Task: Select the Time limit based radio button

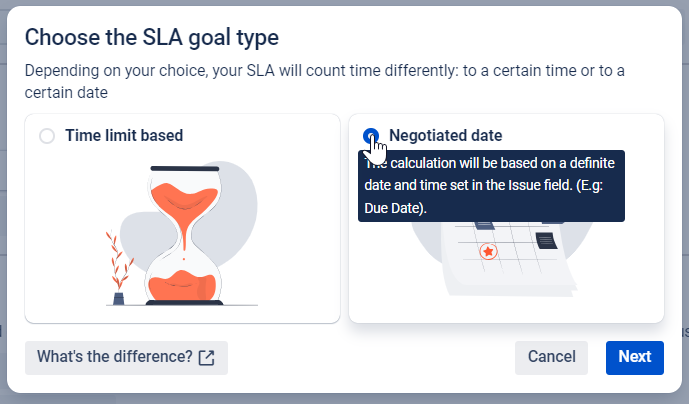Action: pos(47,136)
